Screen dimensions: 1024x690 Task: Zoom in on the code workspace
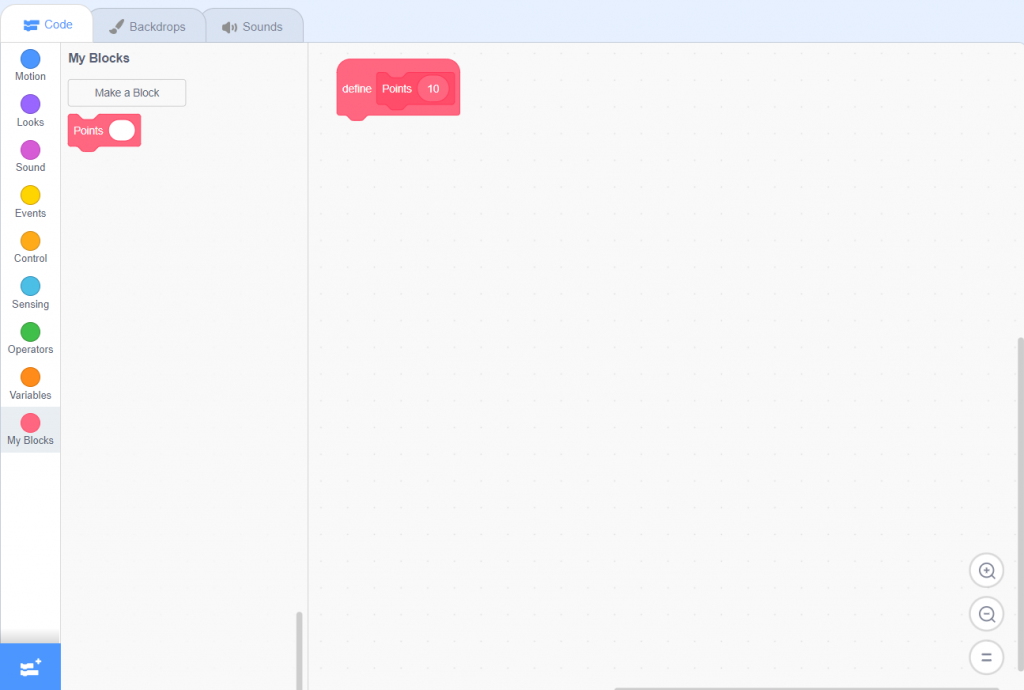[x=986, y=570]
